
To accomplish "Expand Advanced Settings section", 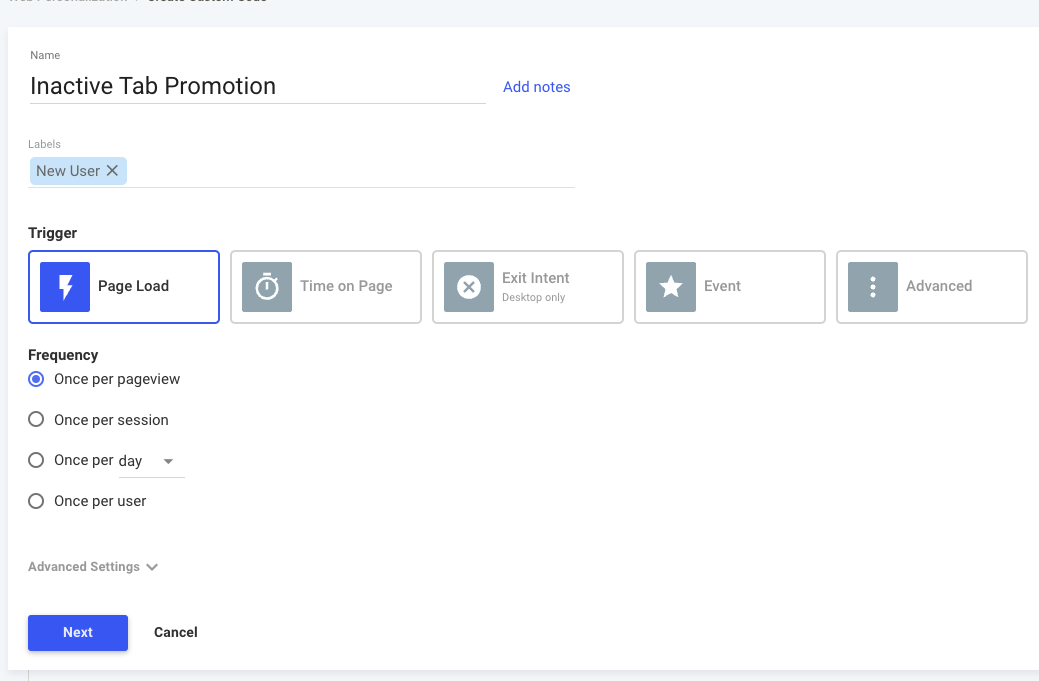I will pyautogui.click(x=93, y=567).
